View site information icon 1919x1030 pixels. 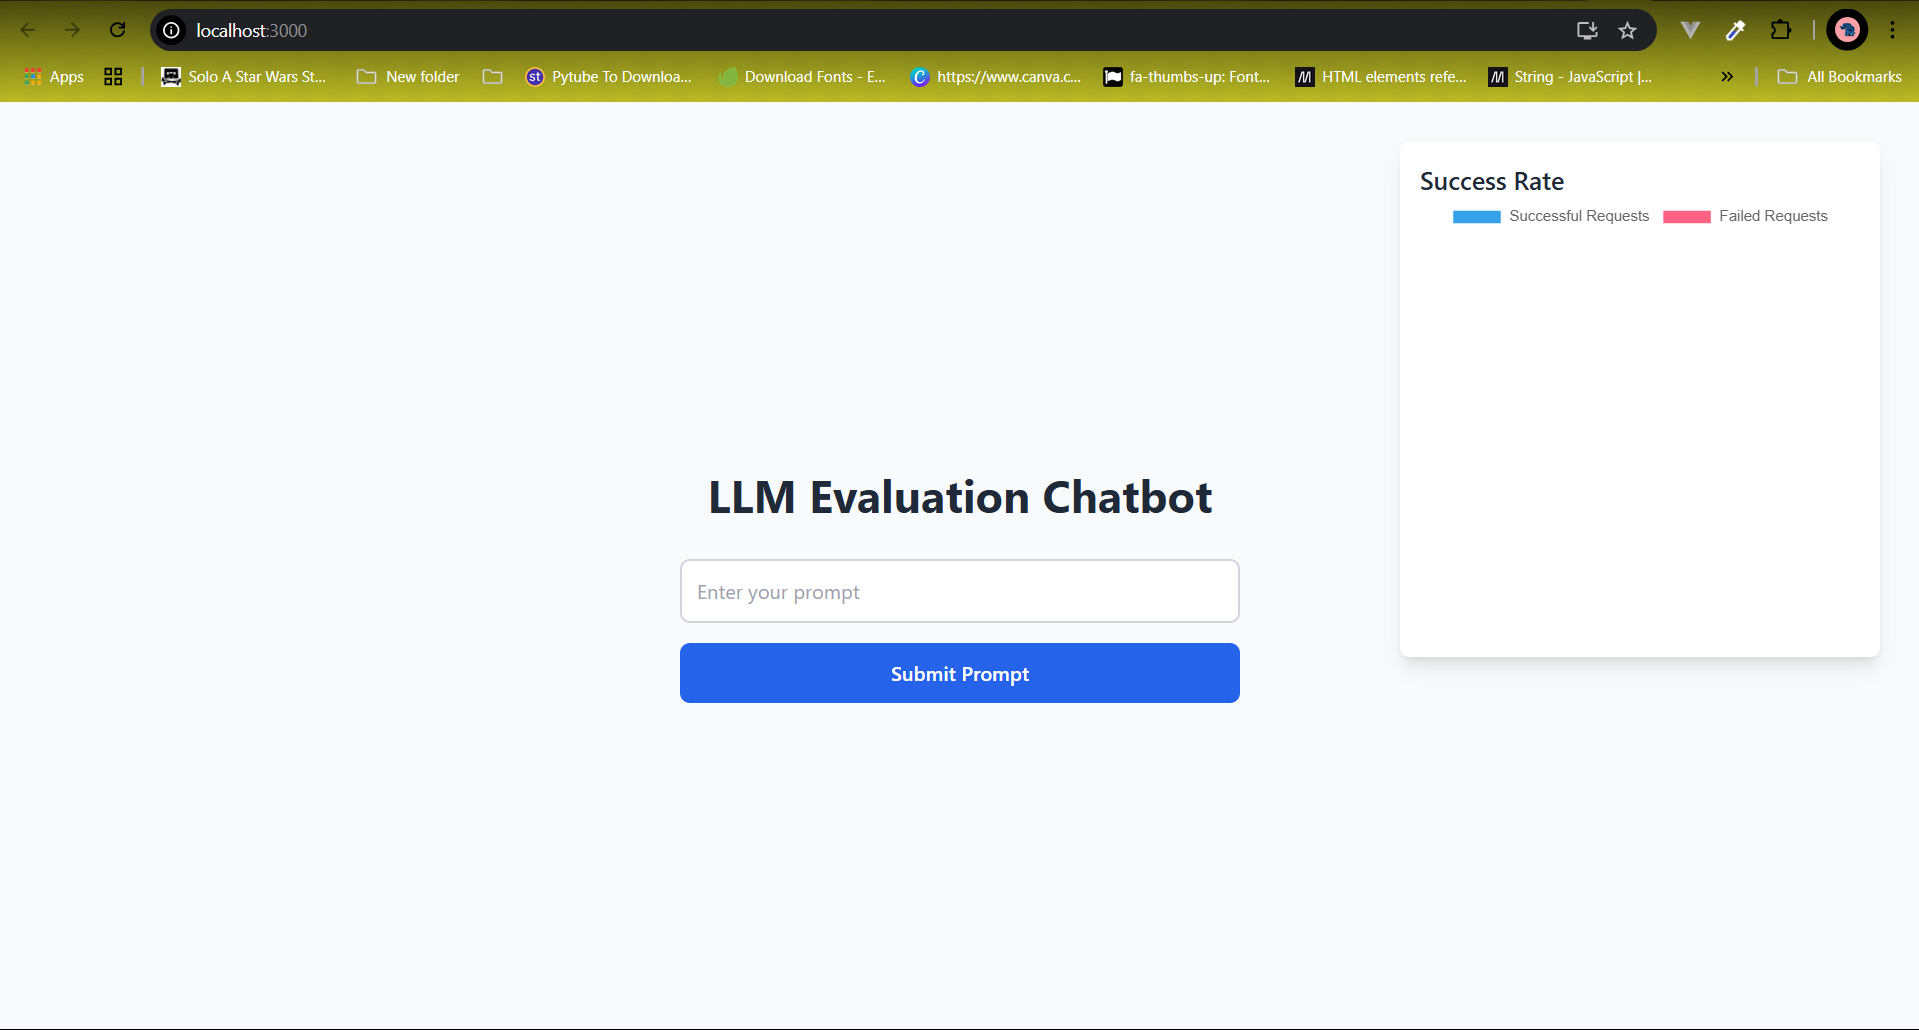click(172, 30)
